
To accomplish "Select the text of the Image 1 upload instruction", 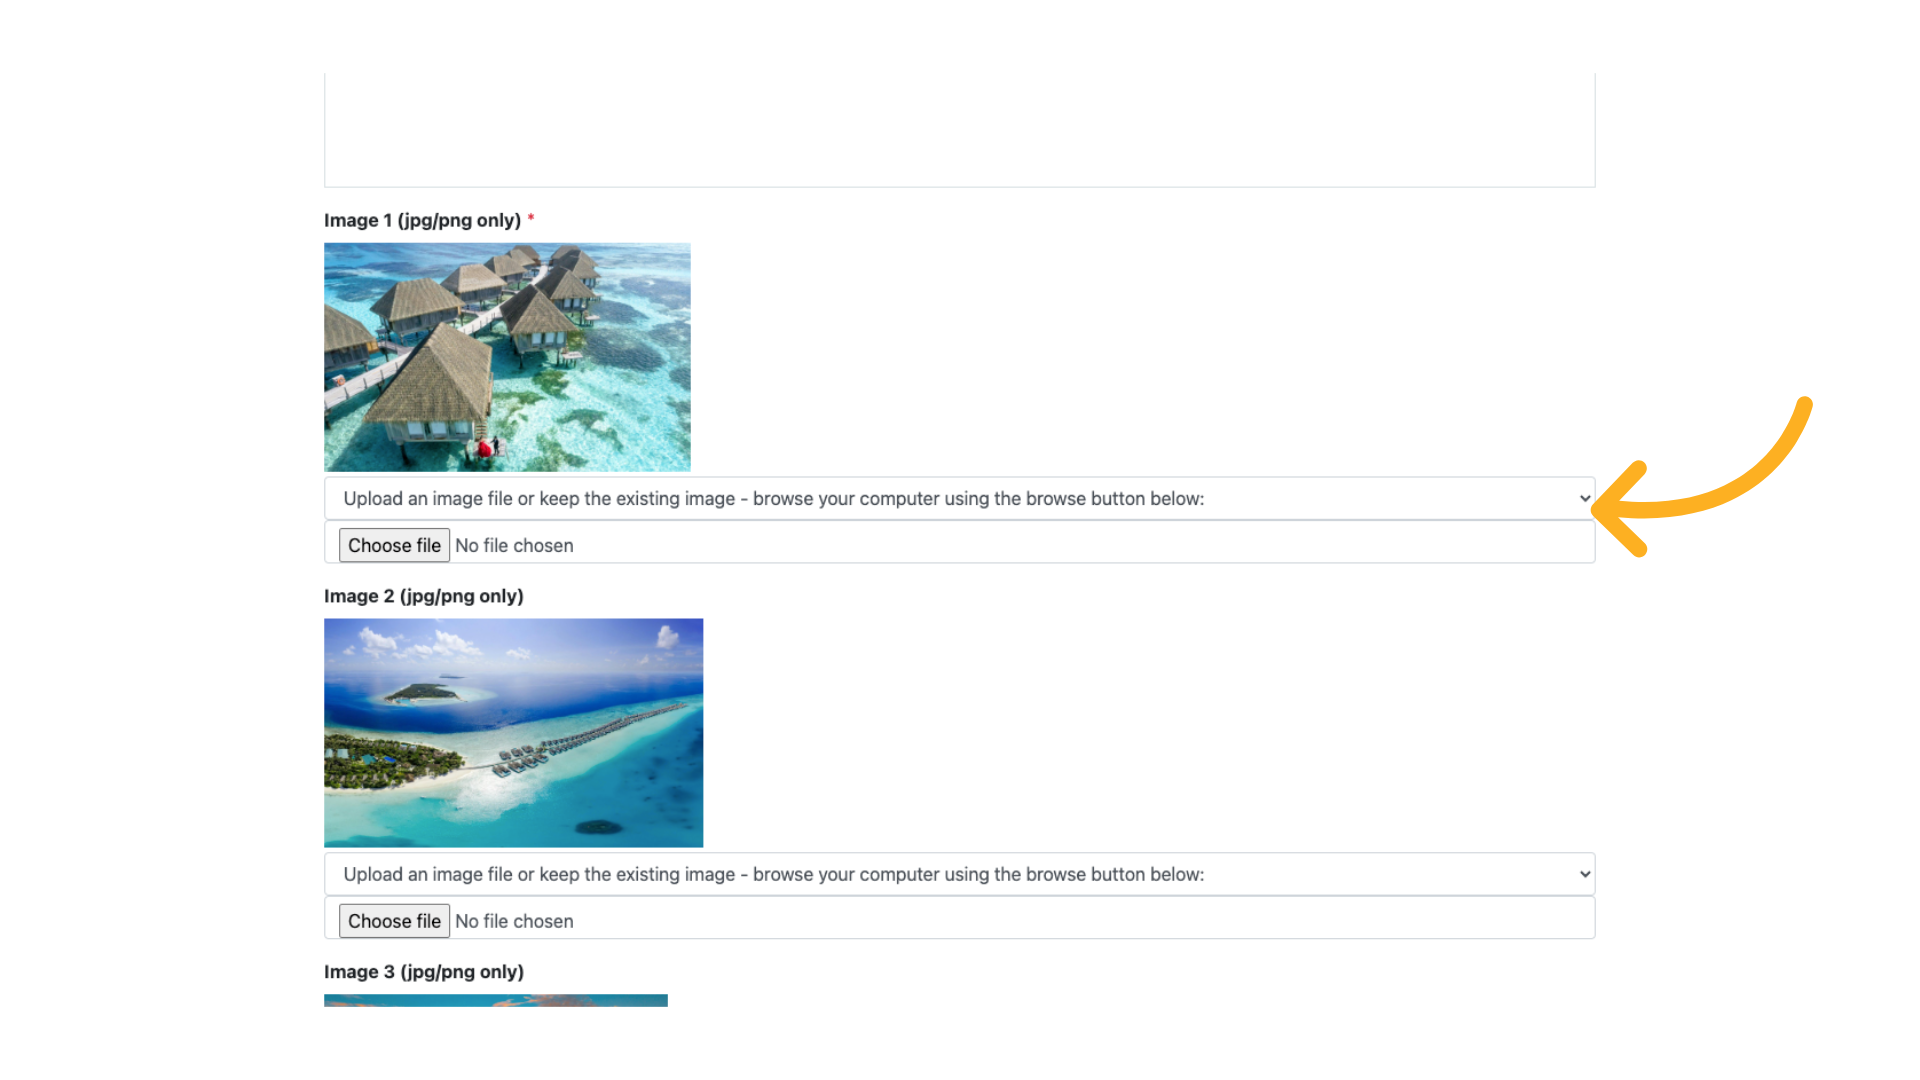I will pos(774,498).
